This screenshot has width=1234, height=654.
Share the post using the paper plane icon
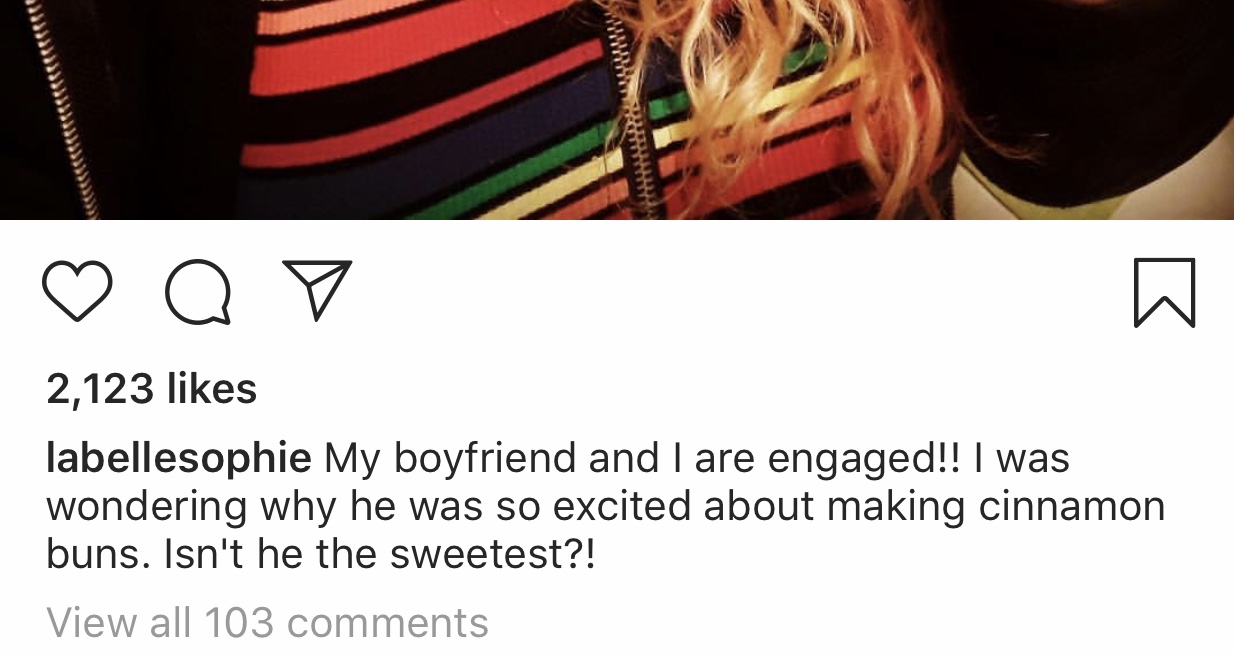pyautogui.click(x=317, y=289)
